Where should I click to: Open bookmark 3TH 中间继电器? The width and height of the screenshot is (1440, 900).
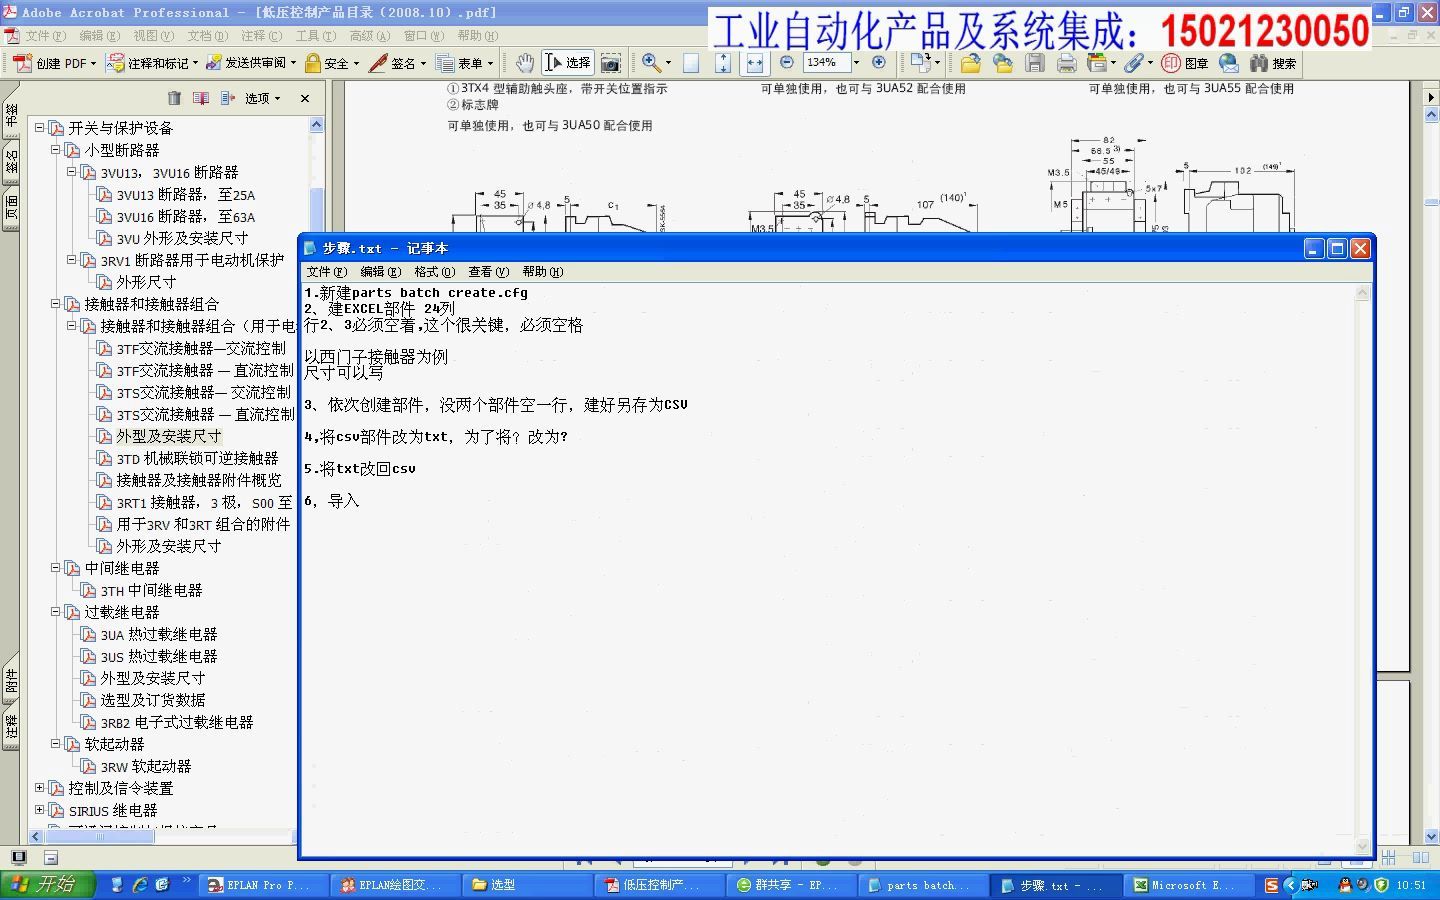[x=151, y=590]
